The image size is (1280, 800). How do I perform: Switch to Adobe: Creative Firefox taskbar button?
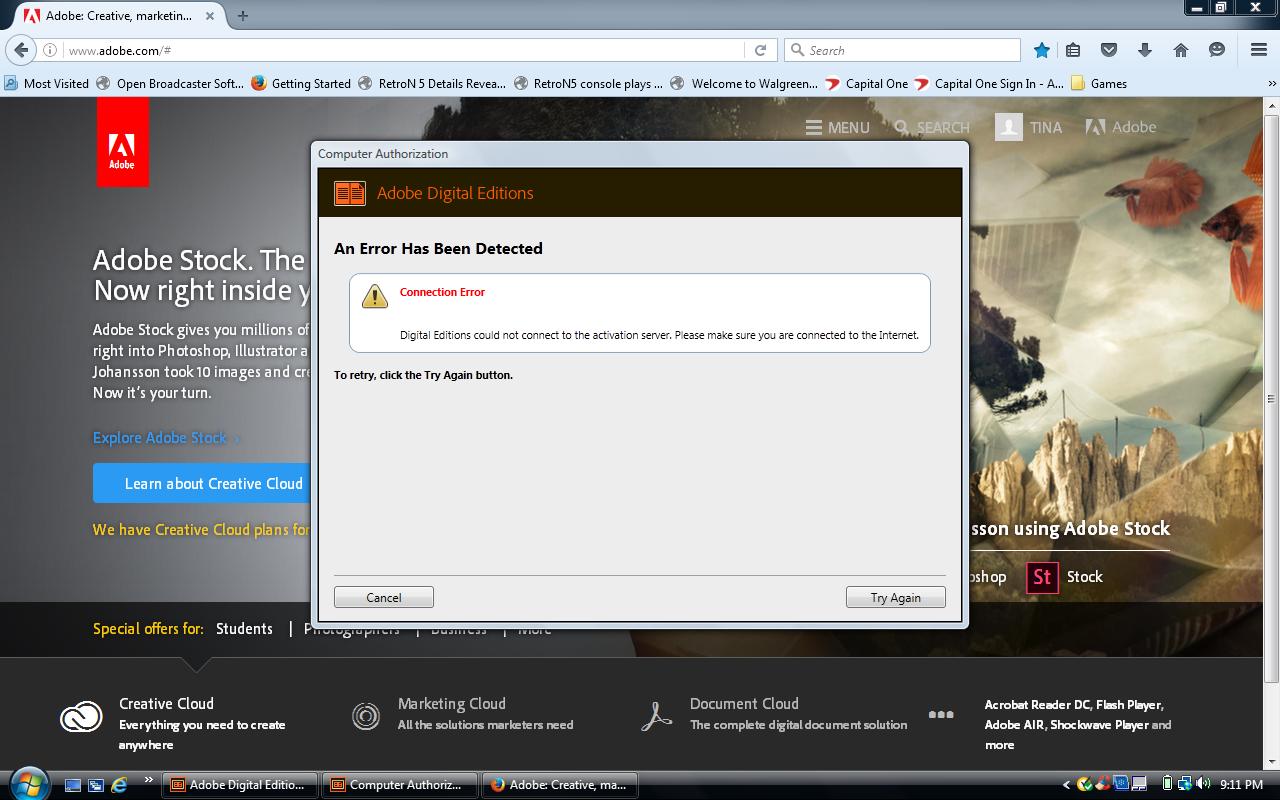(x=559, y=785)
